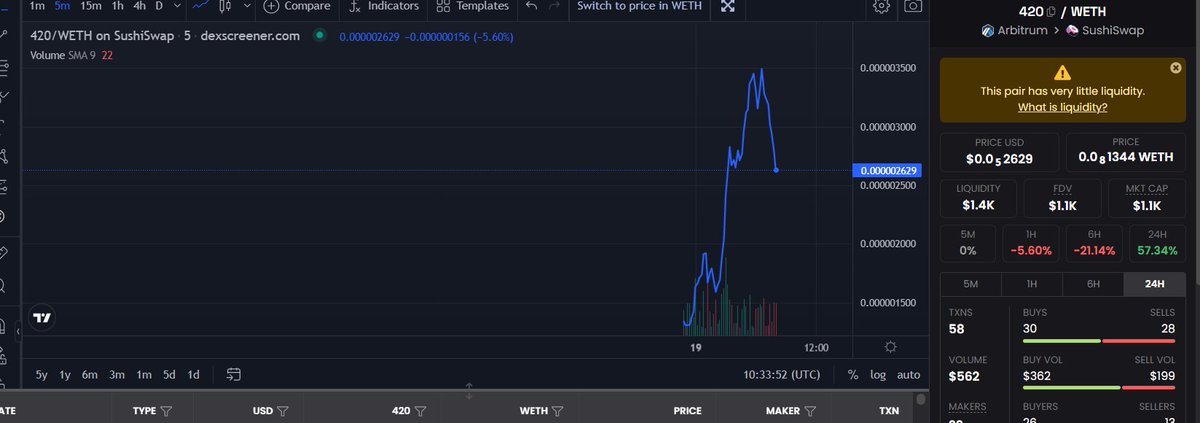Take a chart snapshot with camera icon
Screen dimensions: 1200x423
[913, 6]
